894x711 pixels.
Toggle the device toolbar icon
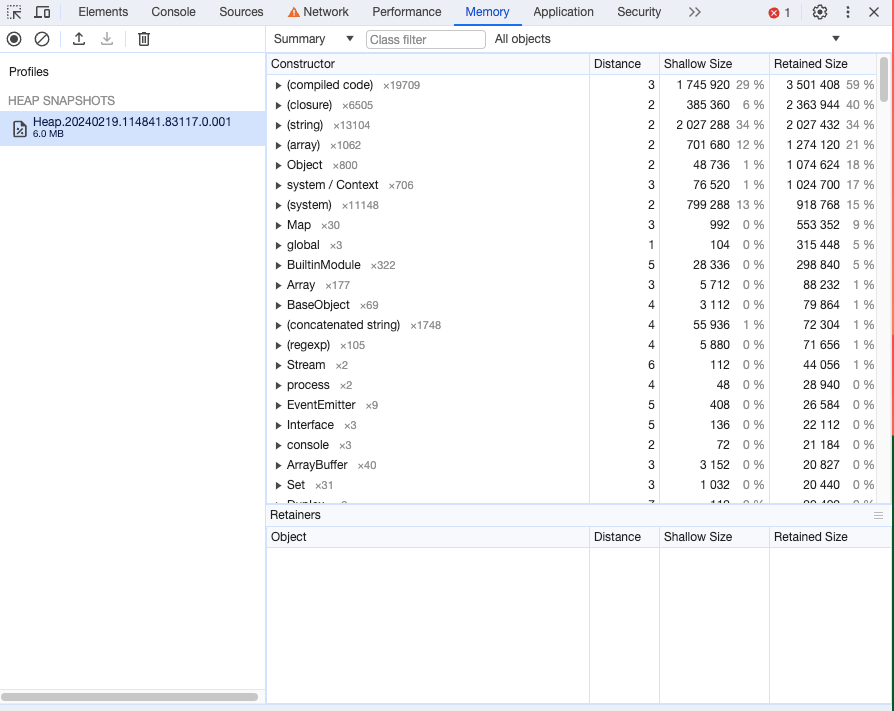(x=41, y=11)
